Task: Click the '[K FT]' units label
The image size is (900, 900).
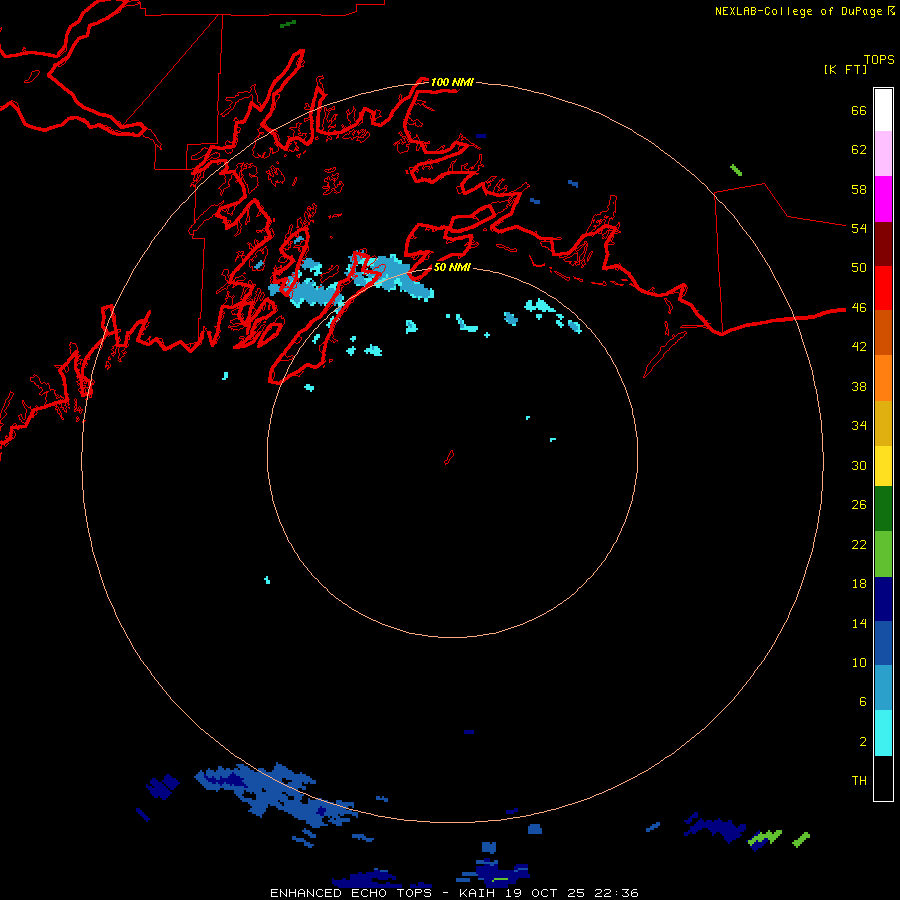Action: pyautogui.click(x=845, y=69)
